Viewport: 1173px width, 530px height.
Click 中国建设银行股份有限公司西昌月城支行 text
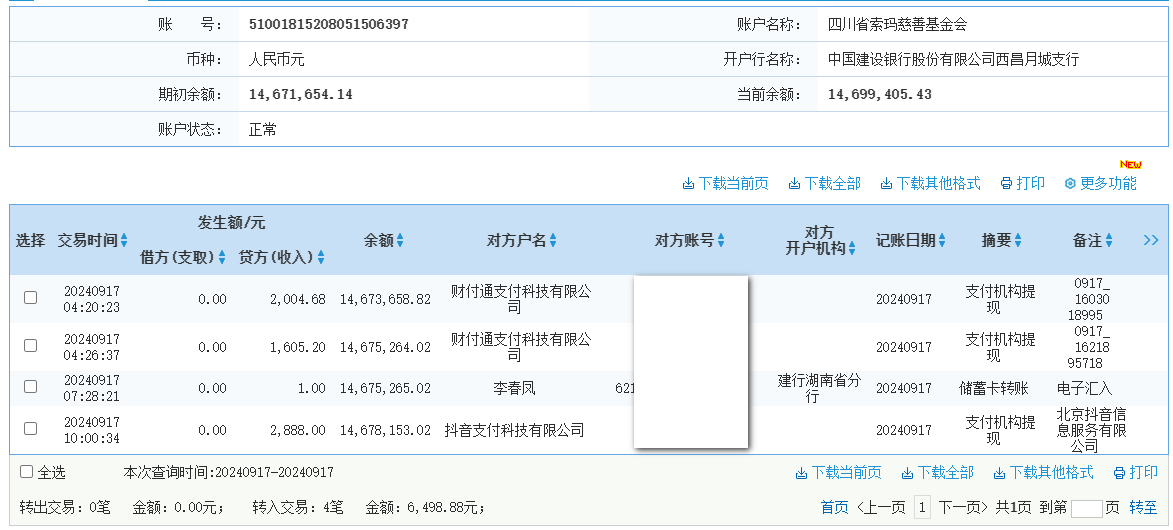pos(954,59)
